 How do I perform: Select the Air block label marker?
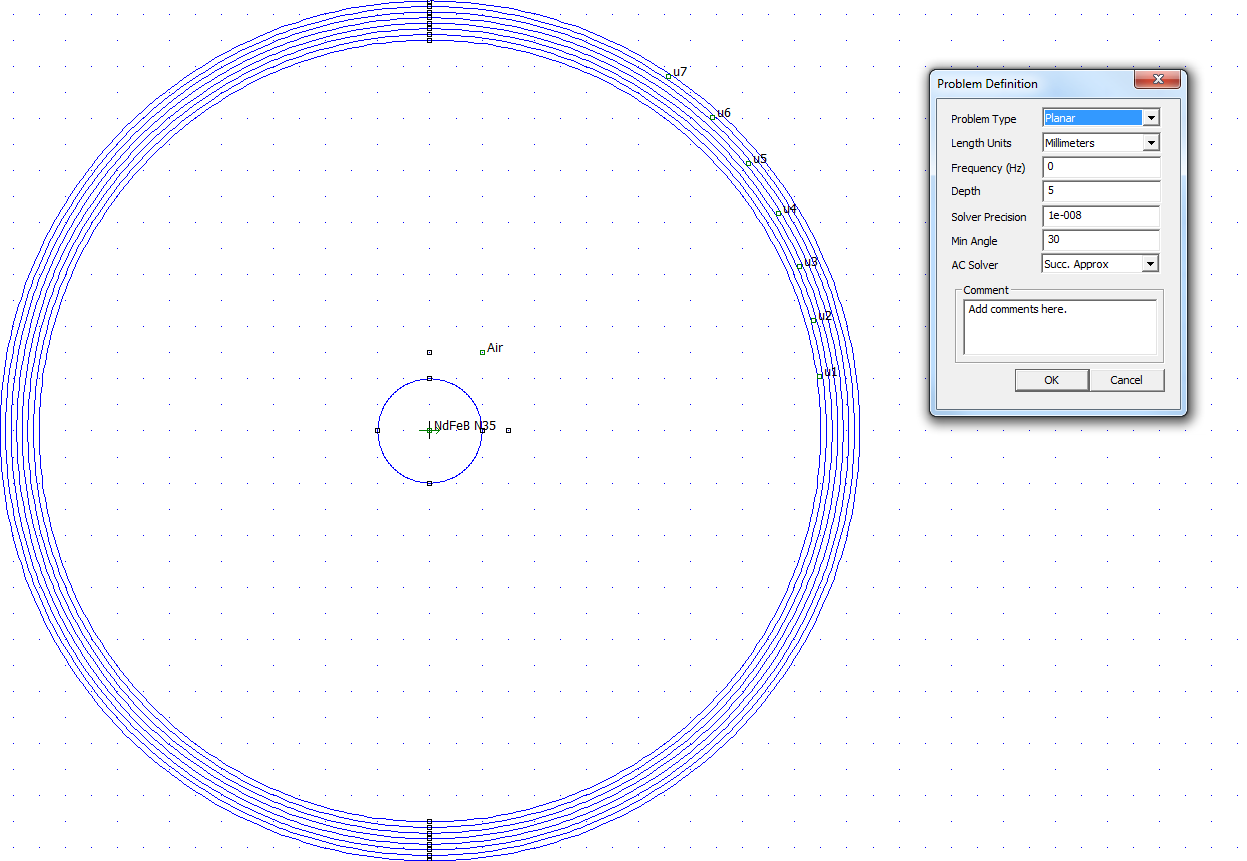pos(483,352)
